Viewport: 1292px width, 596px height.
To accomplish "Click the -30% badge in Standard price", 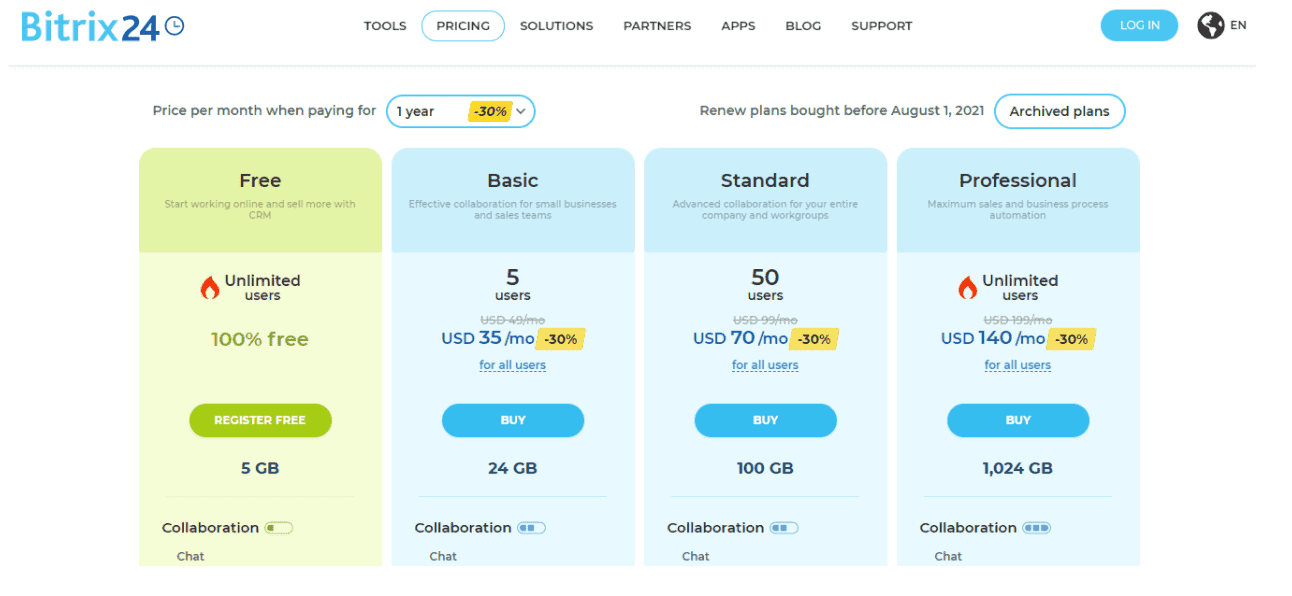I will [x=814, y=339].
